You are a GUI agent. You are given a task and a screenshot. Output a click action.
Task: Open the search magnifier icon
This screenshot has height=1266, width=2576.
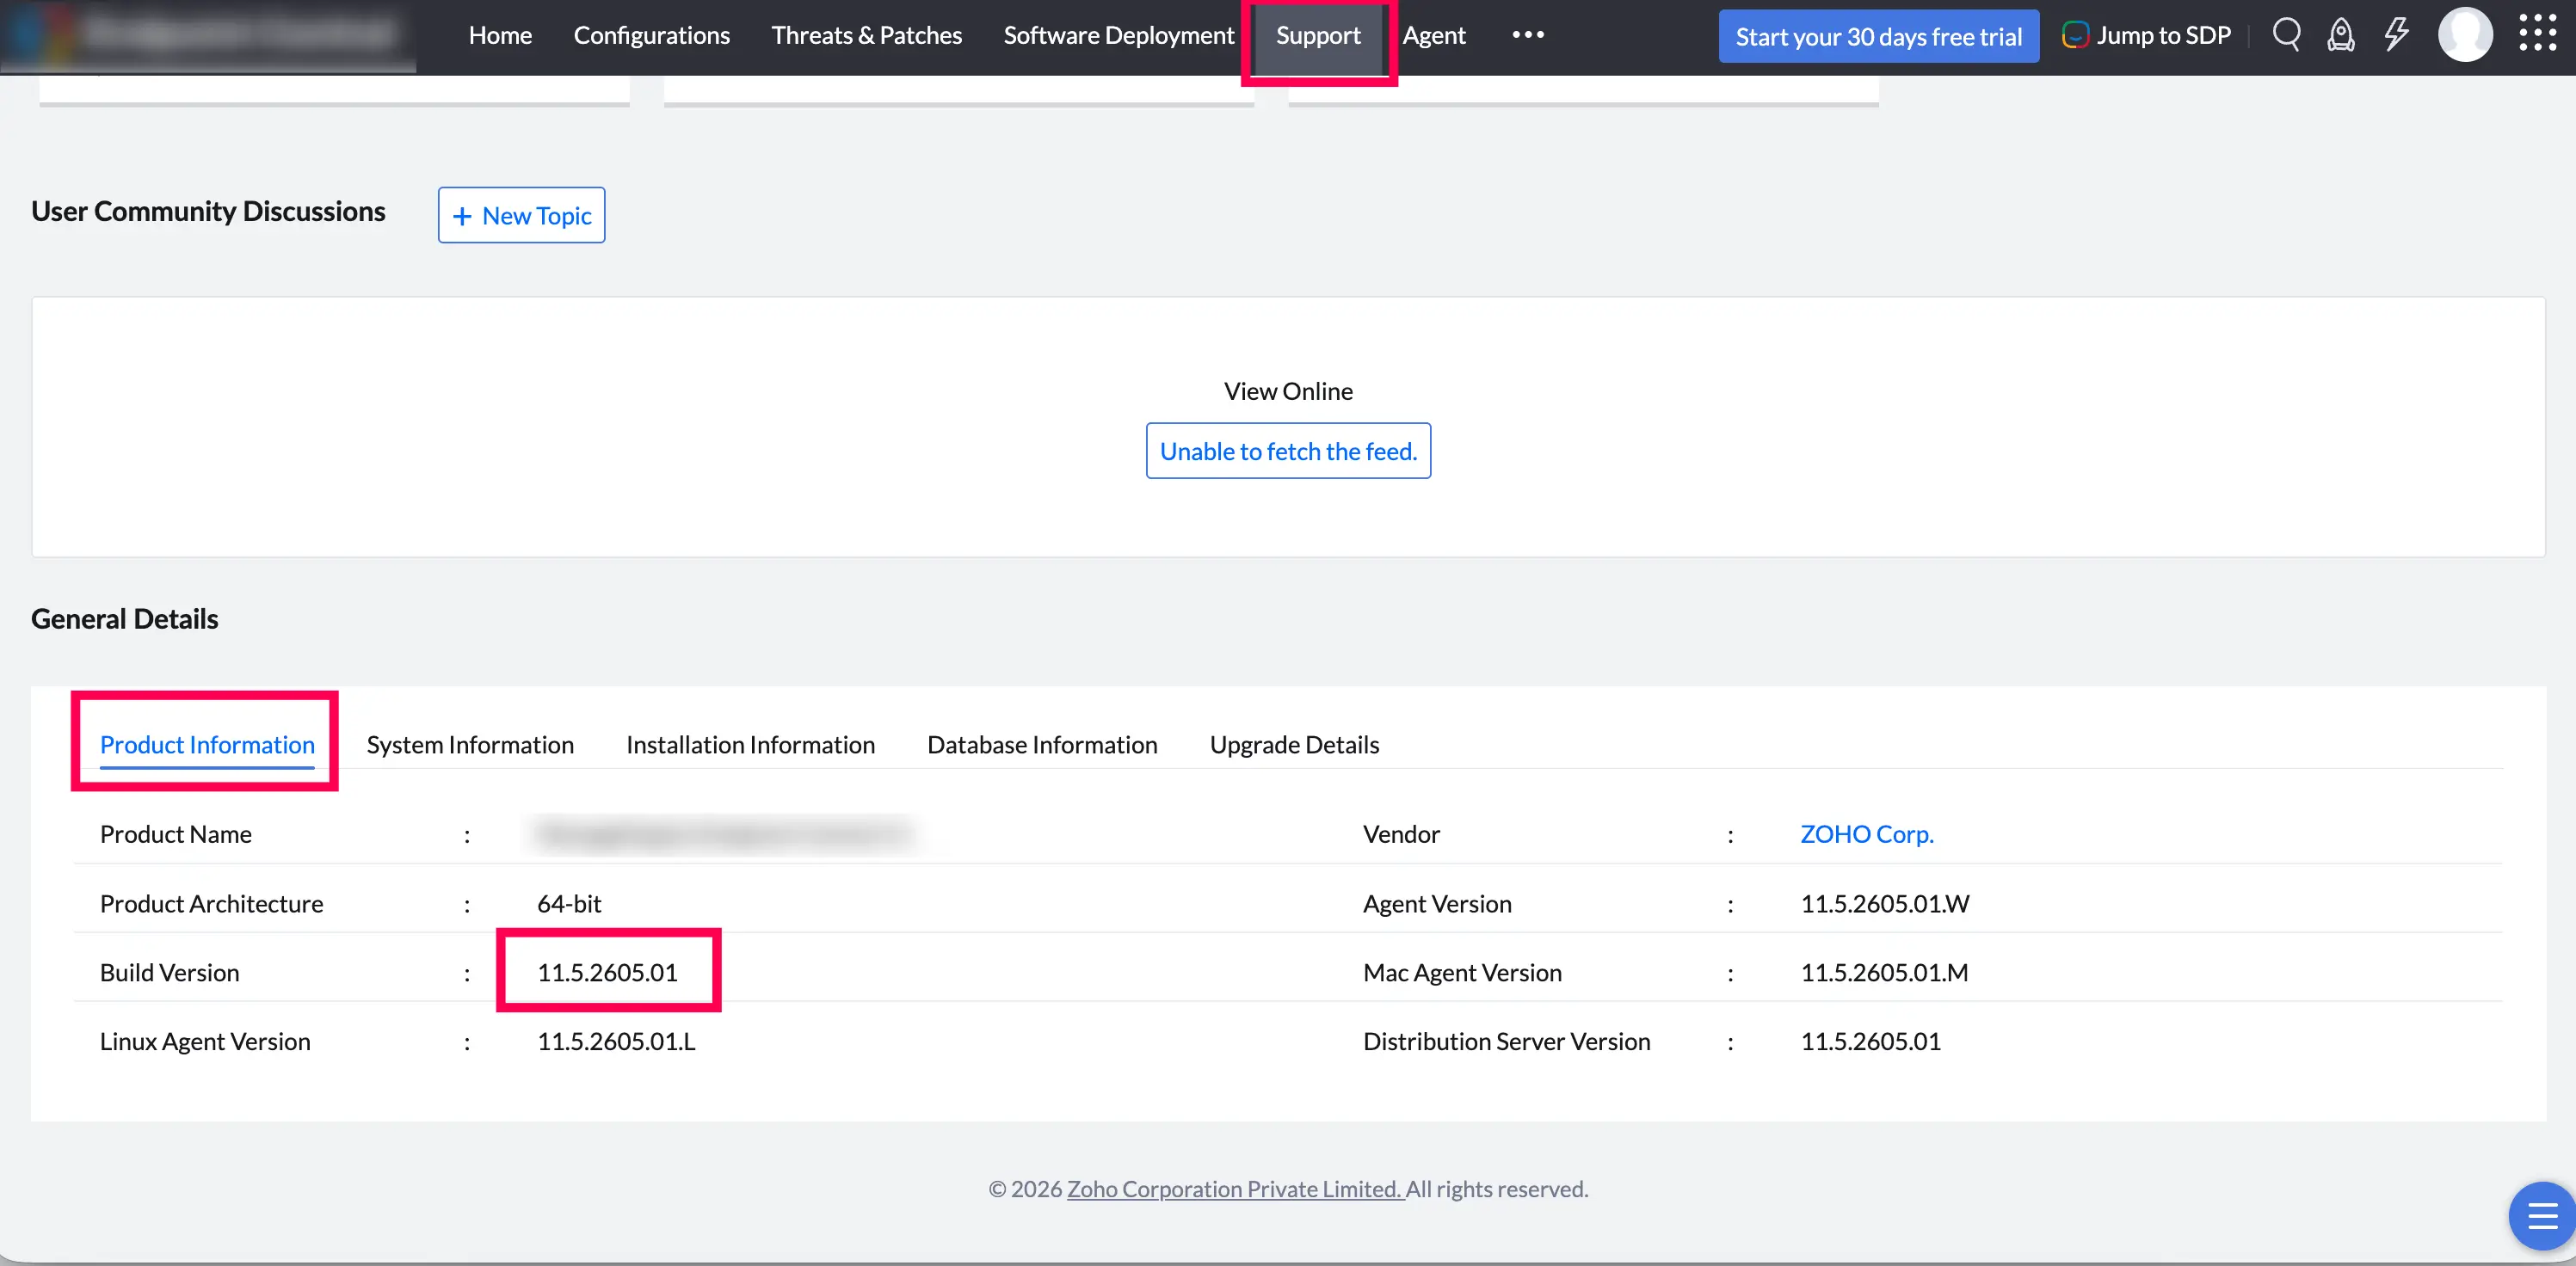pos(2286,35)
